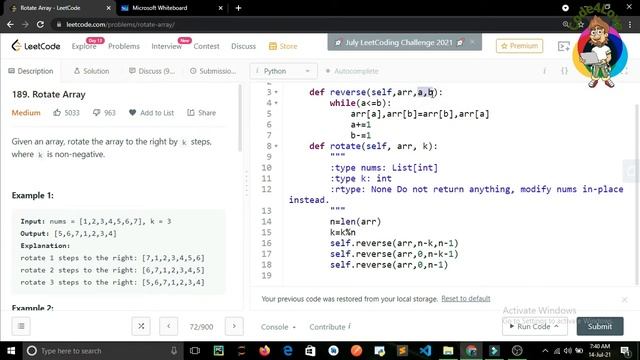
Task: Toggle the Autocomplete option
Action: point(352,71)
